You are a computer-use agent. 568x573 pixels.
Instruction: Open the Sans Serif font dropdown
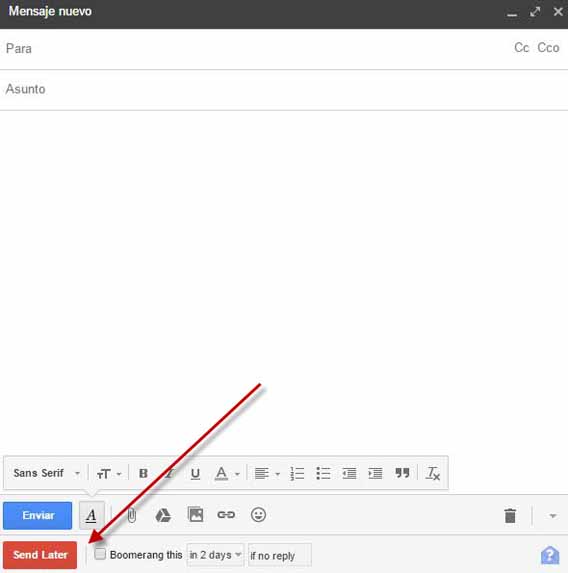[x=46, y=473]
